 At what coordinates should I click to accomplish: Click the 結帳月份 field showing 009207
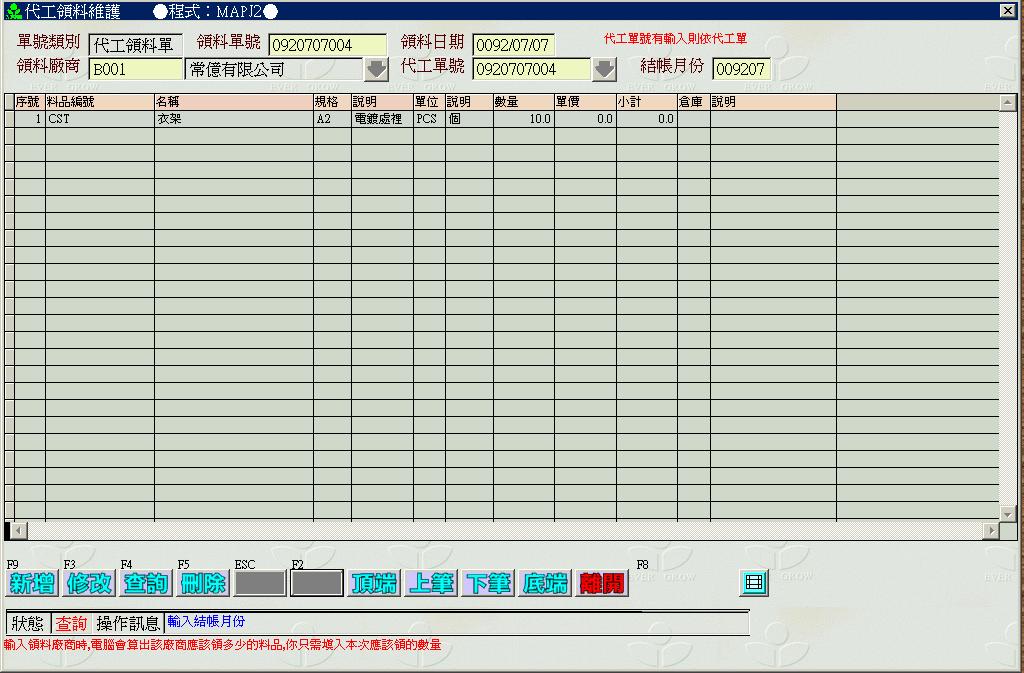coord(741,69)
